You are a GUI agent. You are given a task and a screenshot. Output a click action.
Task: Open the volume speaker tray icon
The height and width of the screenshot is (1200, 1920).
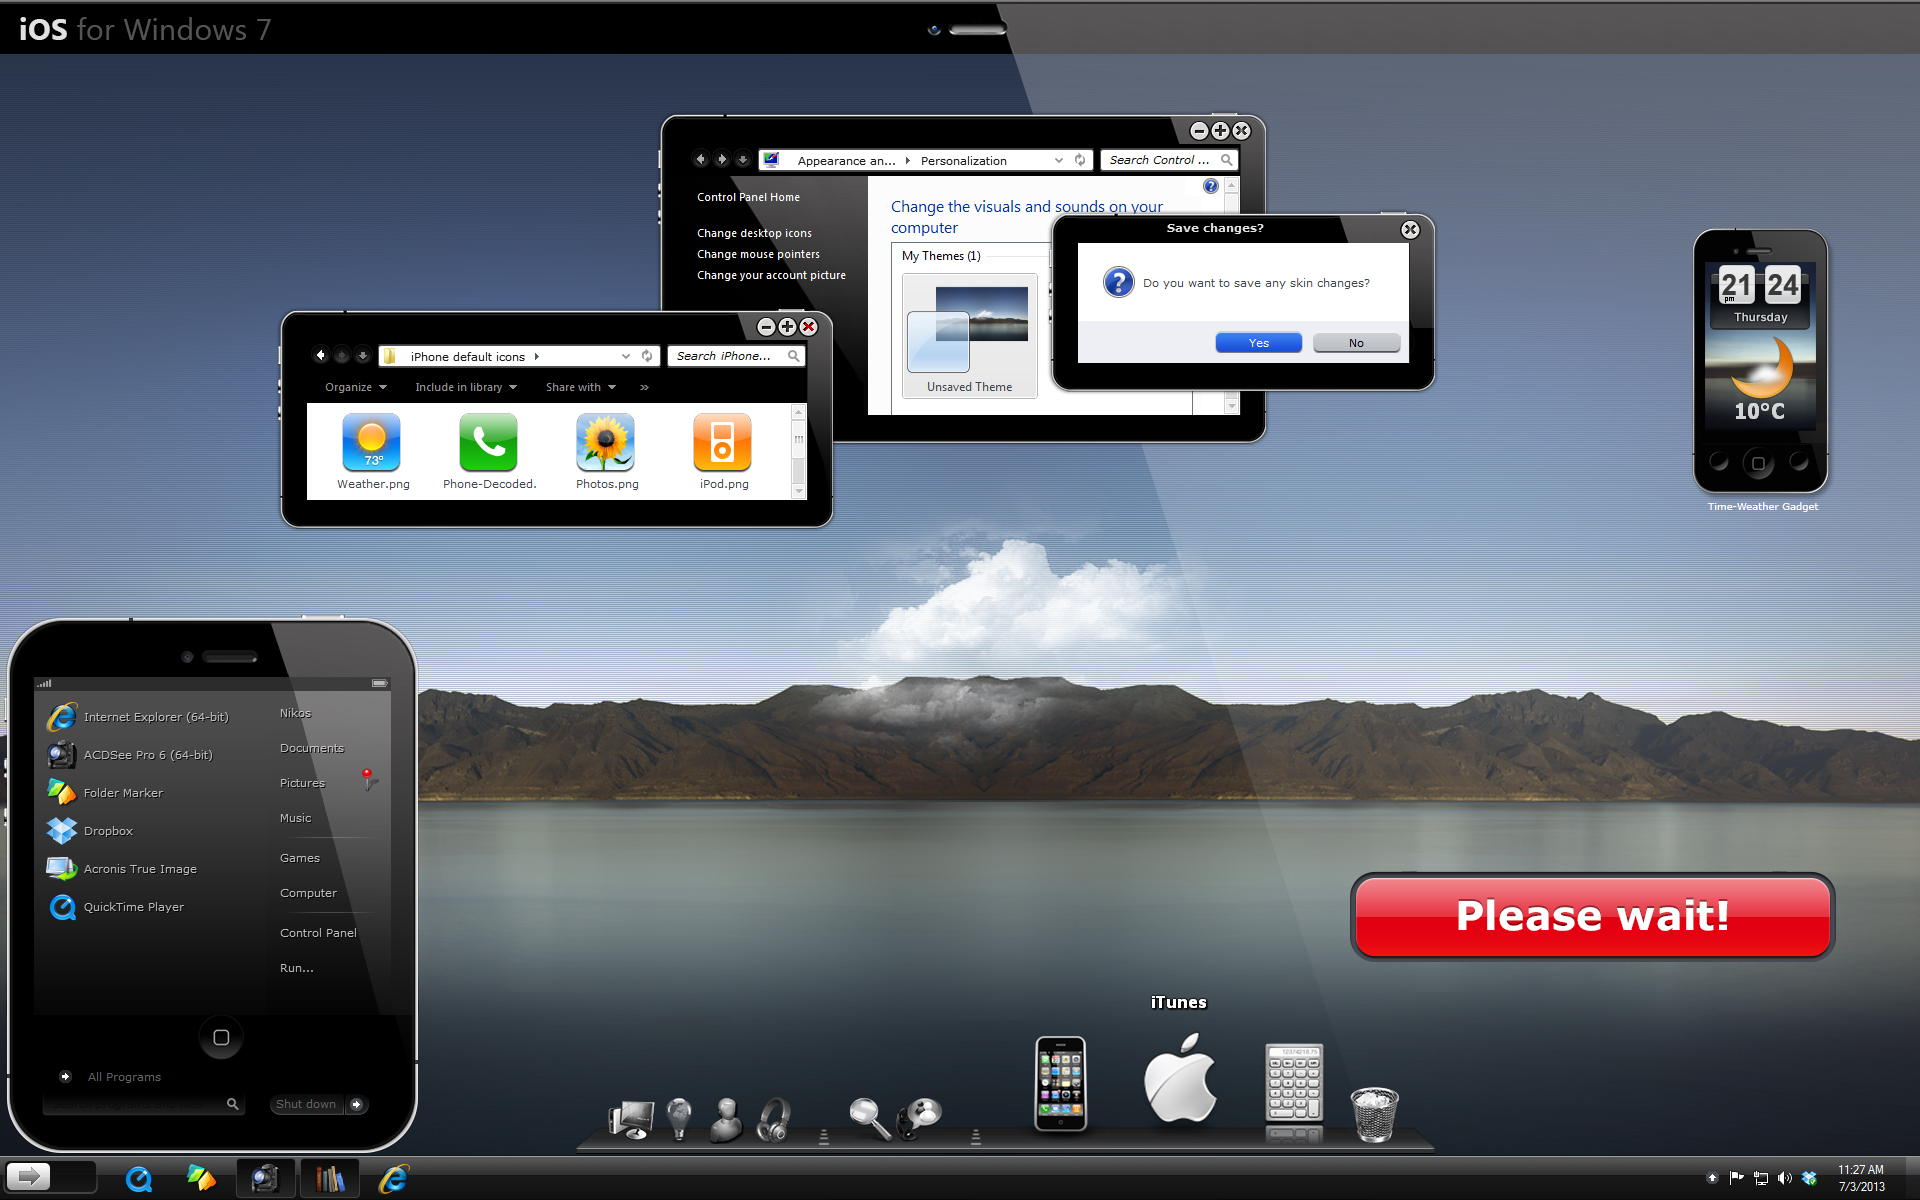point(1785,1178)
